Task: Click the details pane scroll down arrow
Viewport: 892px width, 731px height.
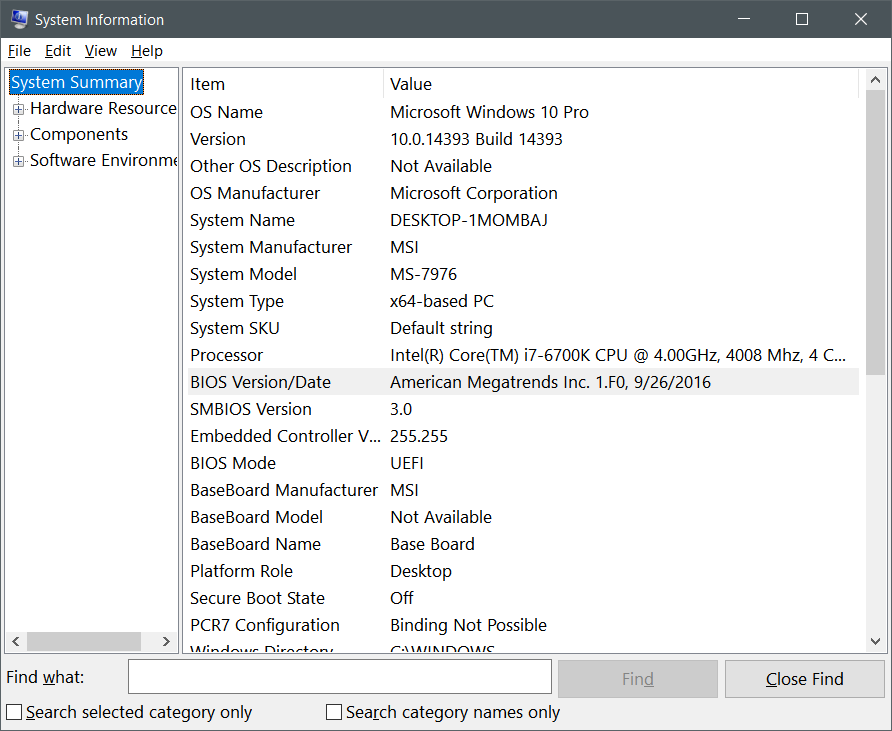Action: 876,642
